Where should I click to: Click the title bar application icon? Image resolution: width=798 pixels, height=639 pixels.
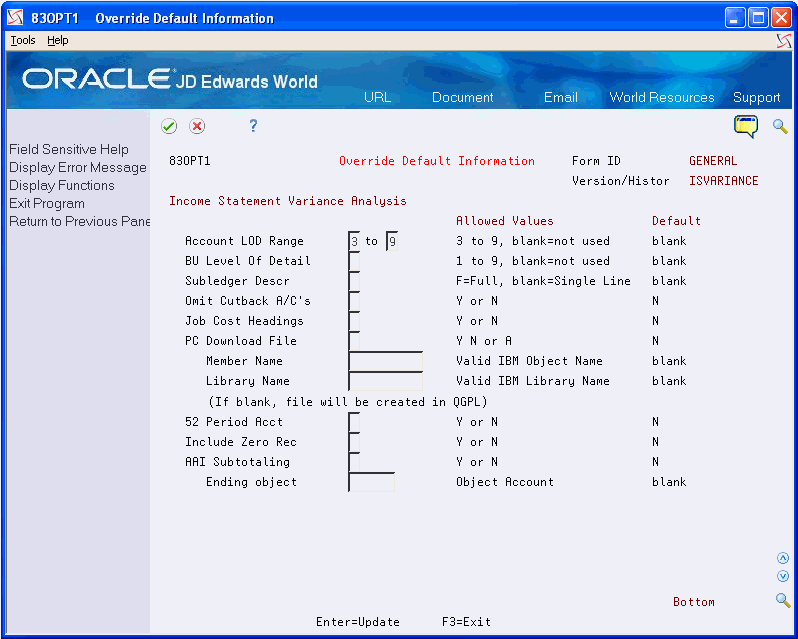(15, 18)
